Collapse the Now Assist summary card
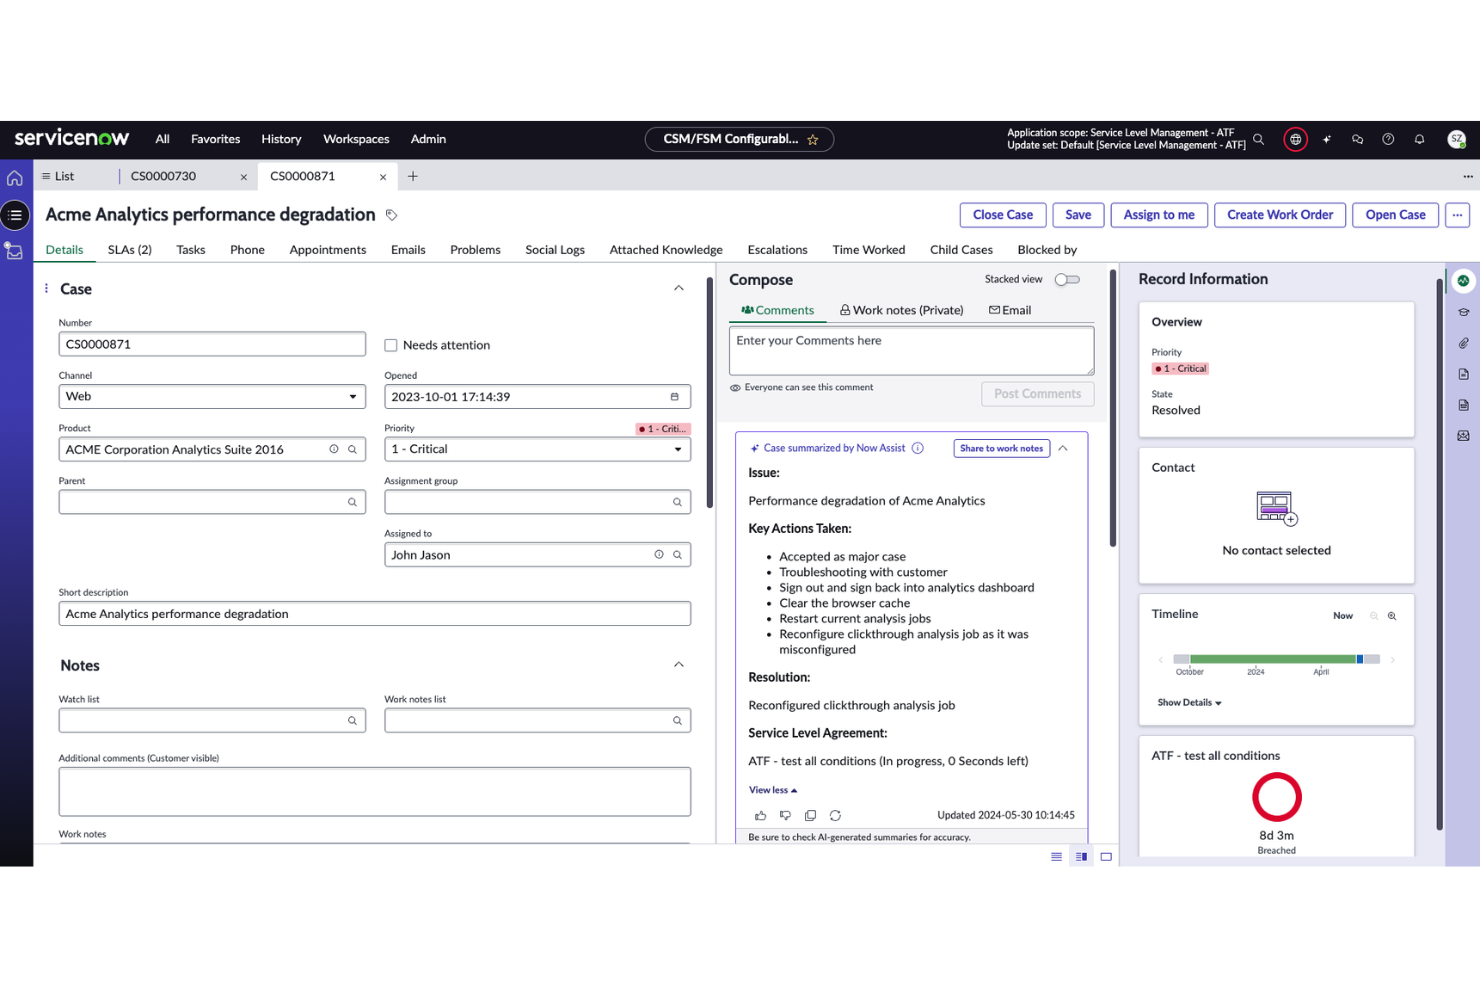1480x987 pixels. [1063, 448]
